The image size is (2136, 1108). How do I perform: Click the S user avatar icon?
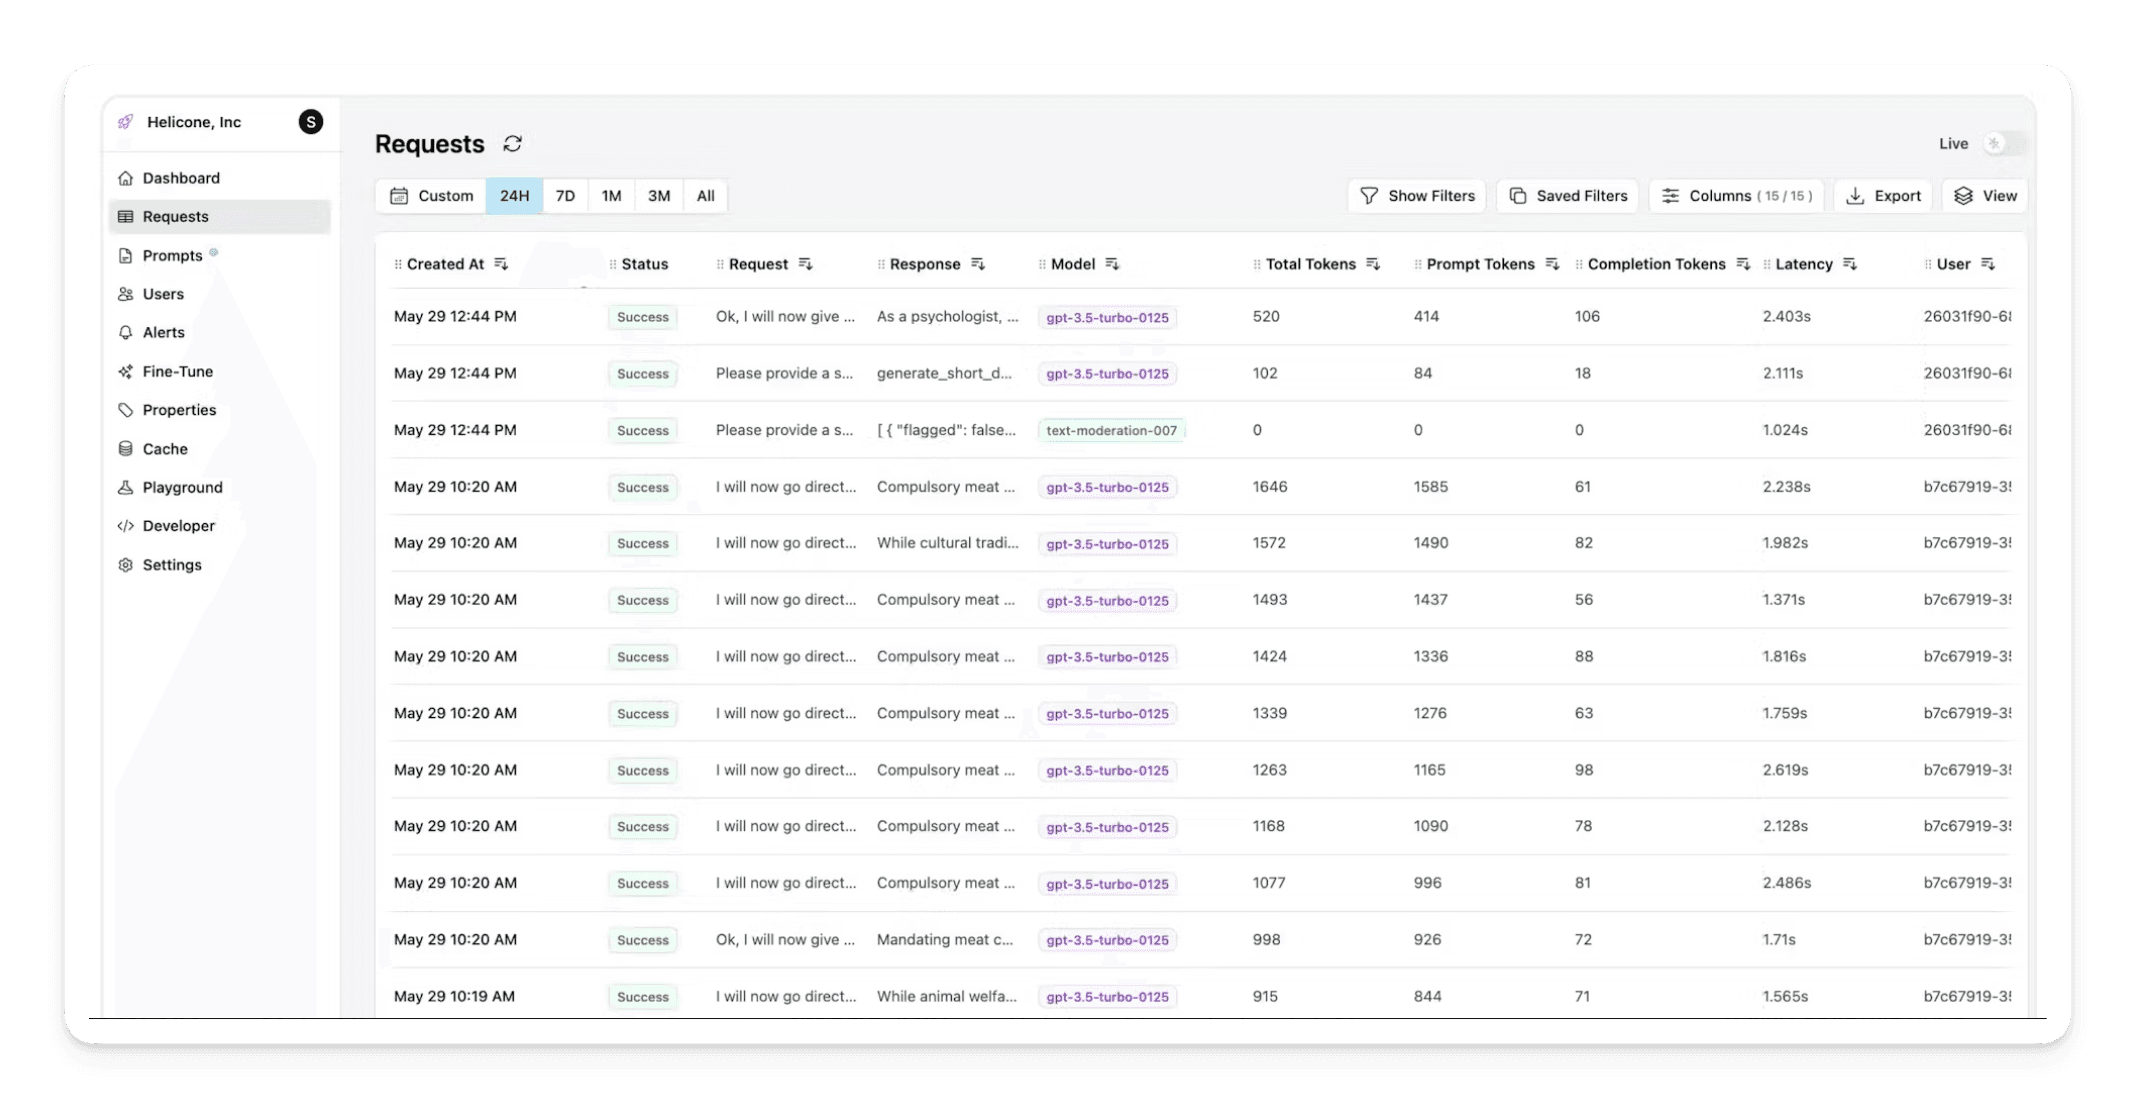[x=311, y=122]
